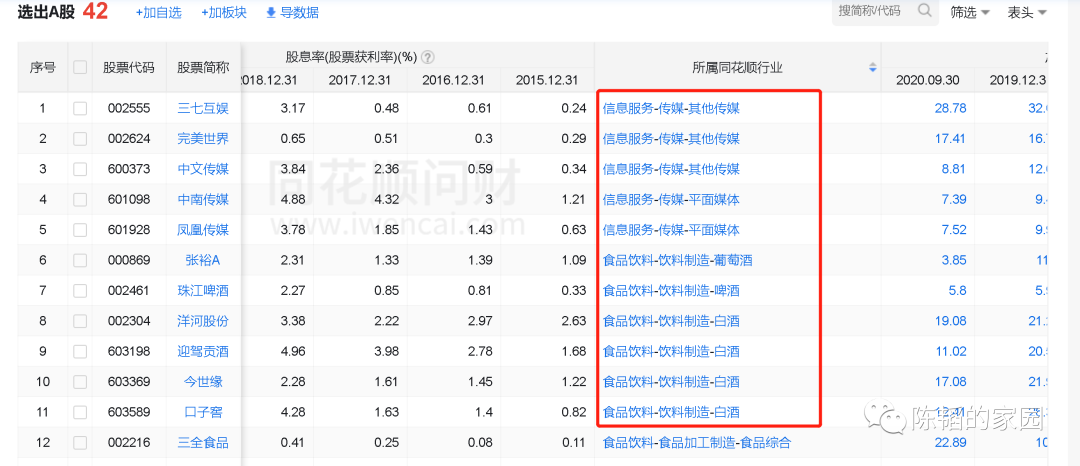Click +加自选 button
This screenshot has width=1080, height=466.
[x=158, y=13]
